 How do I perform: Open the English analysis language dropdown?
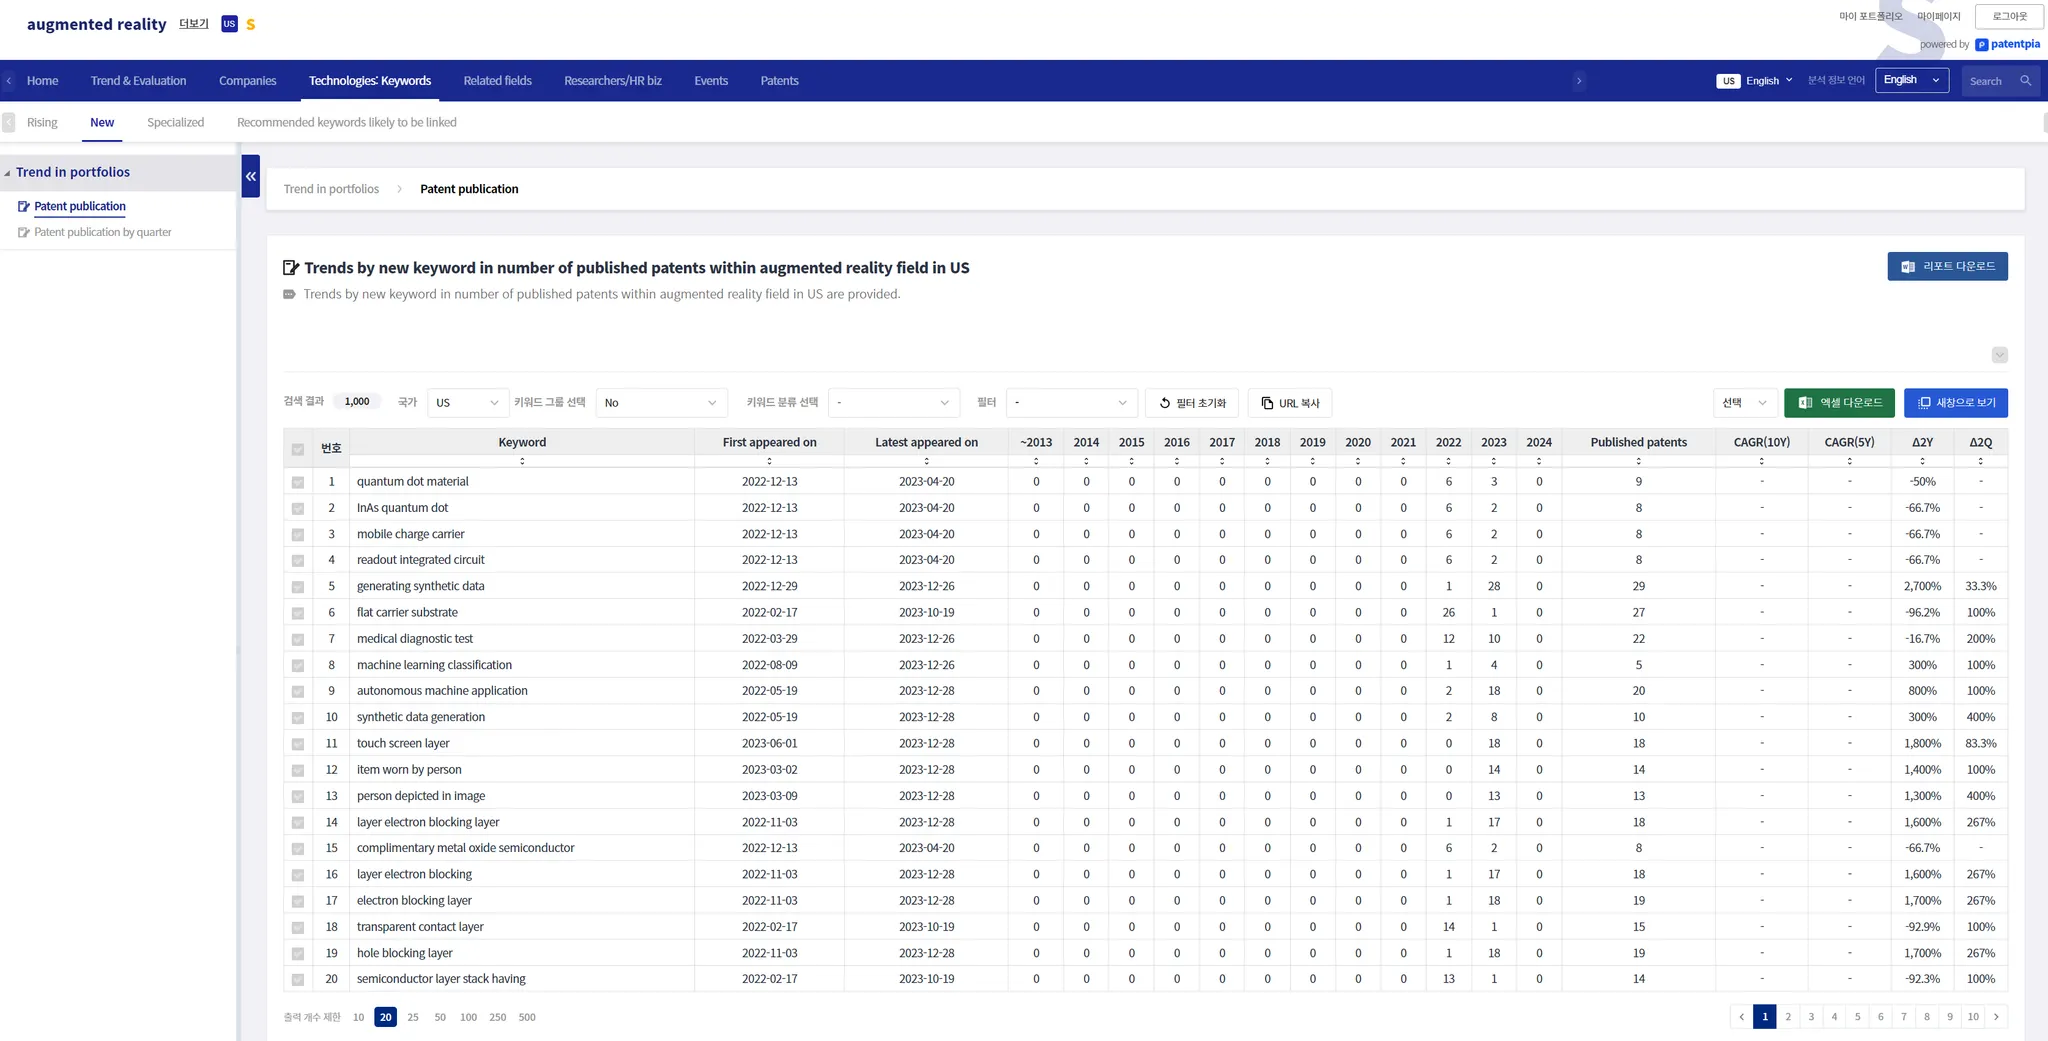(x=1911, y=80)
